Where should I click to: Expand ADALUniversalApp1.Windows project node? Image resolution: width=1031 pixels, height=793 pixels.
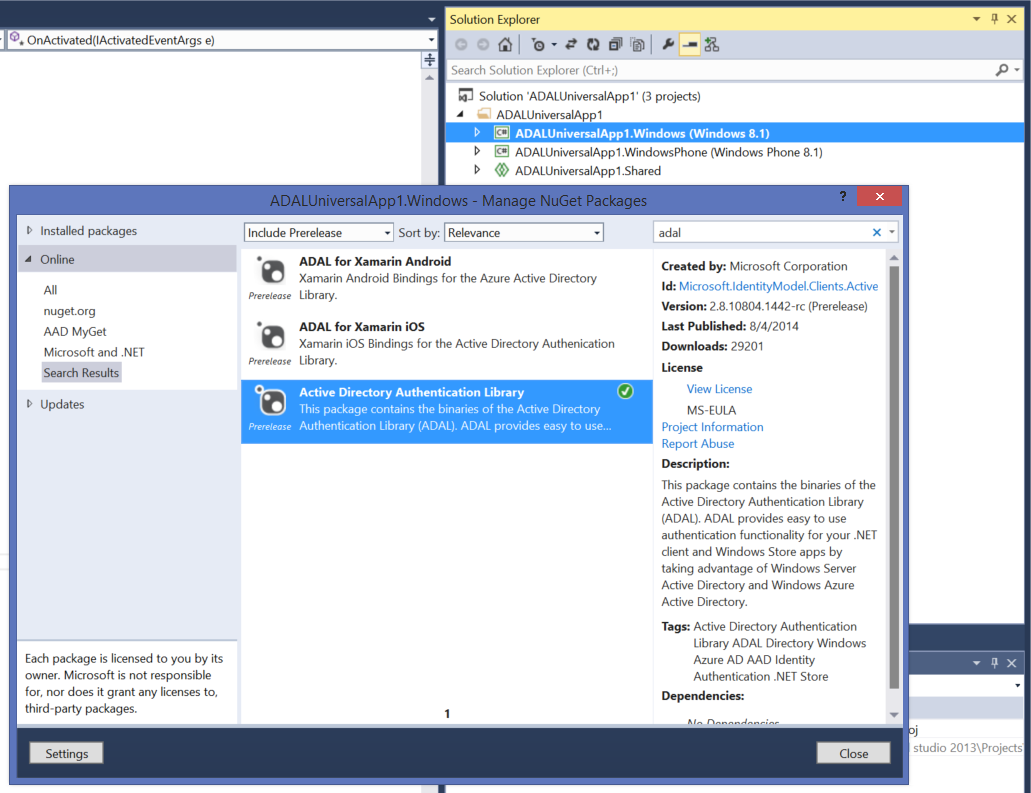click(477, 133)
